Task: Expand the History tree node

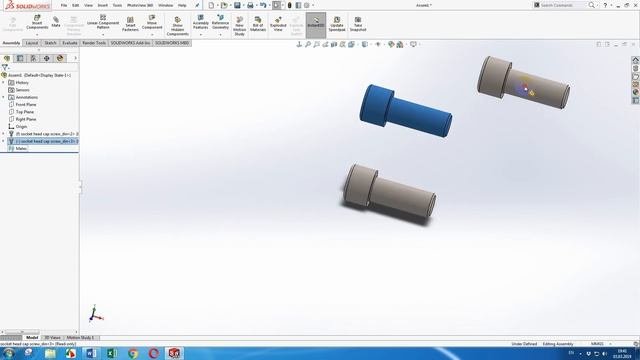Action: point(3,82)
